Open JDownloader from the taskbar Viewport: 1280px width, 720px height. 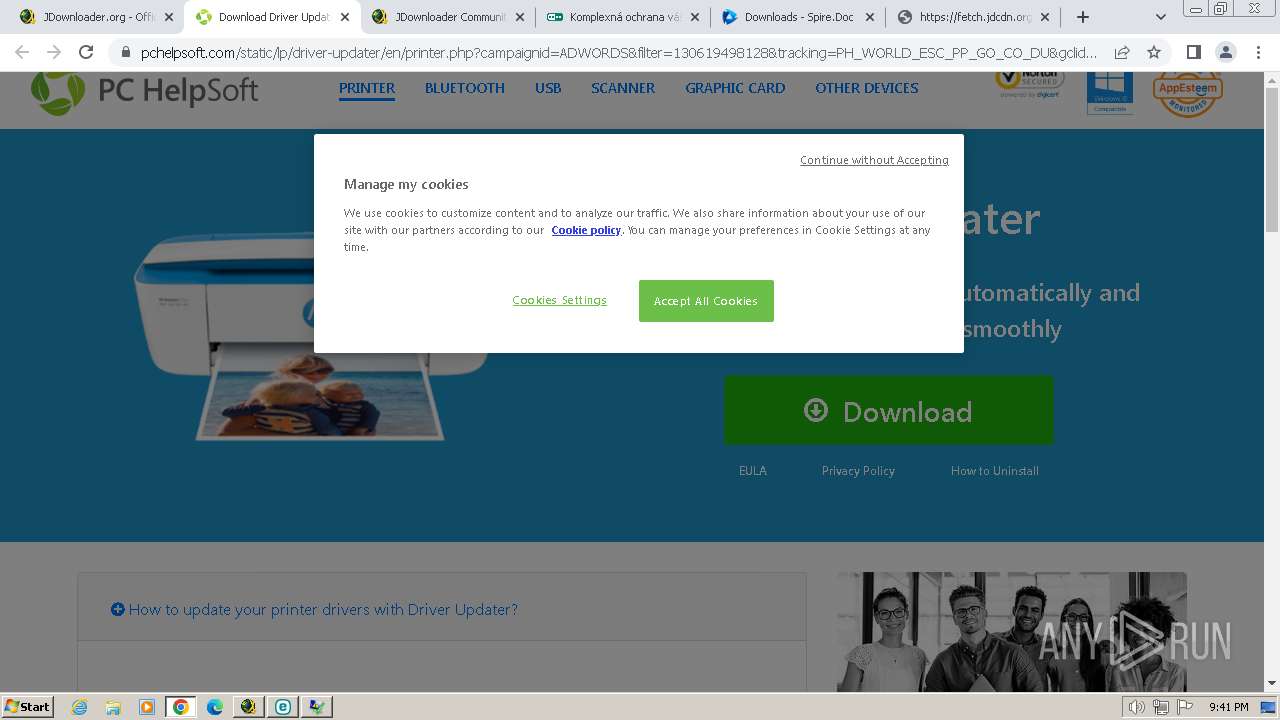point(249,707)
